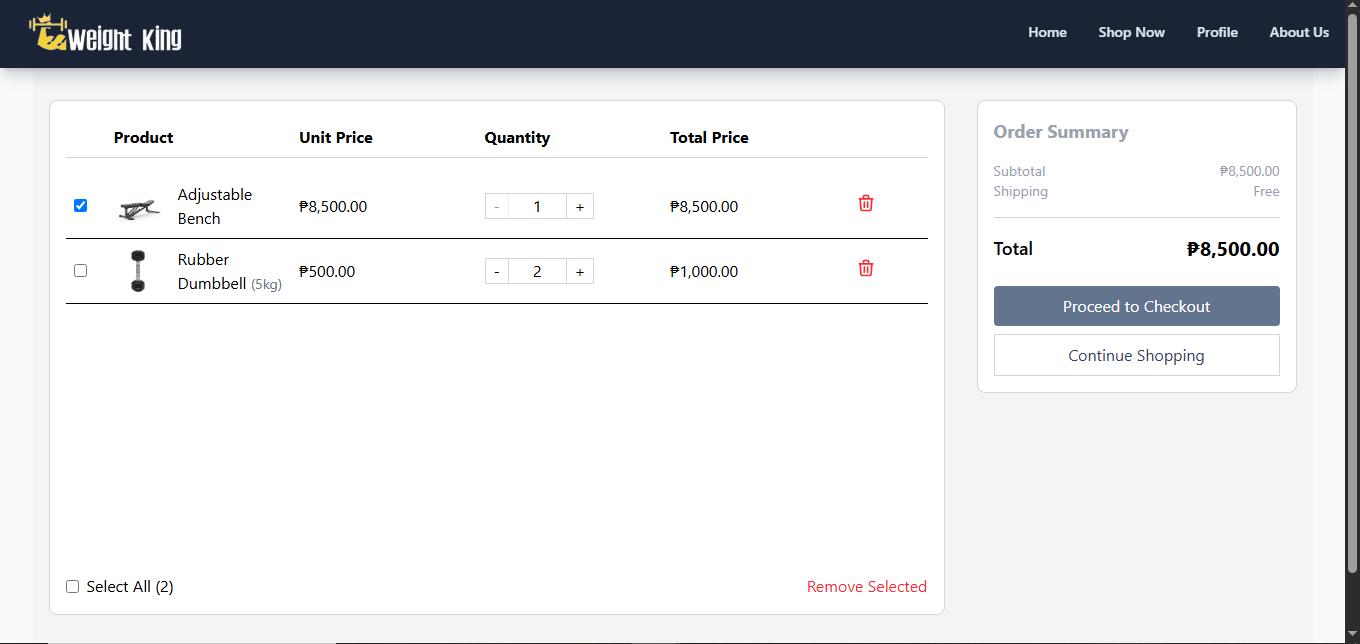
Task: Click the Remove Selected link
Action: [867, 587]
